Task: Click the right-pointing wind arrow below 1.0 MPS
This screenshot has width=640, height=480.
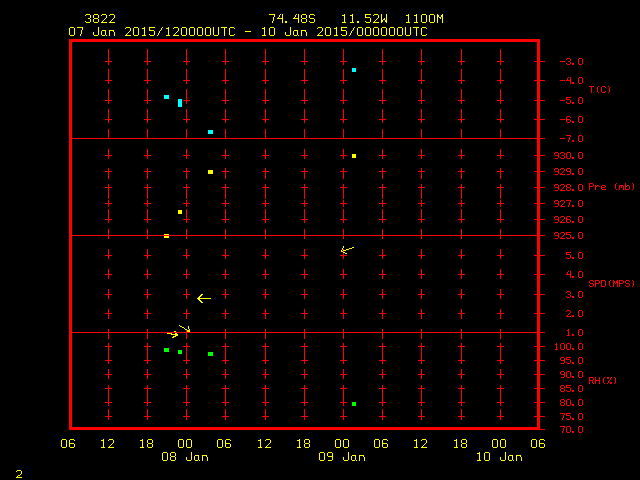Action: pos(172,334)
